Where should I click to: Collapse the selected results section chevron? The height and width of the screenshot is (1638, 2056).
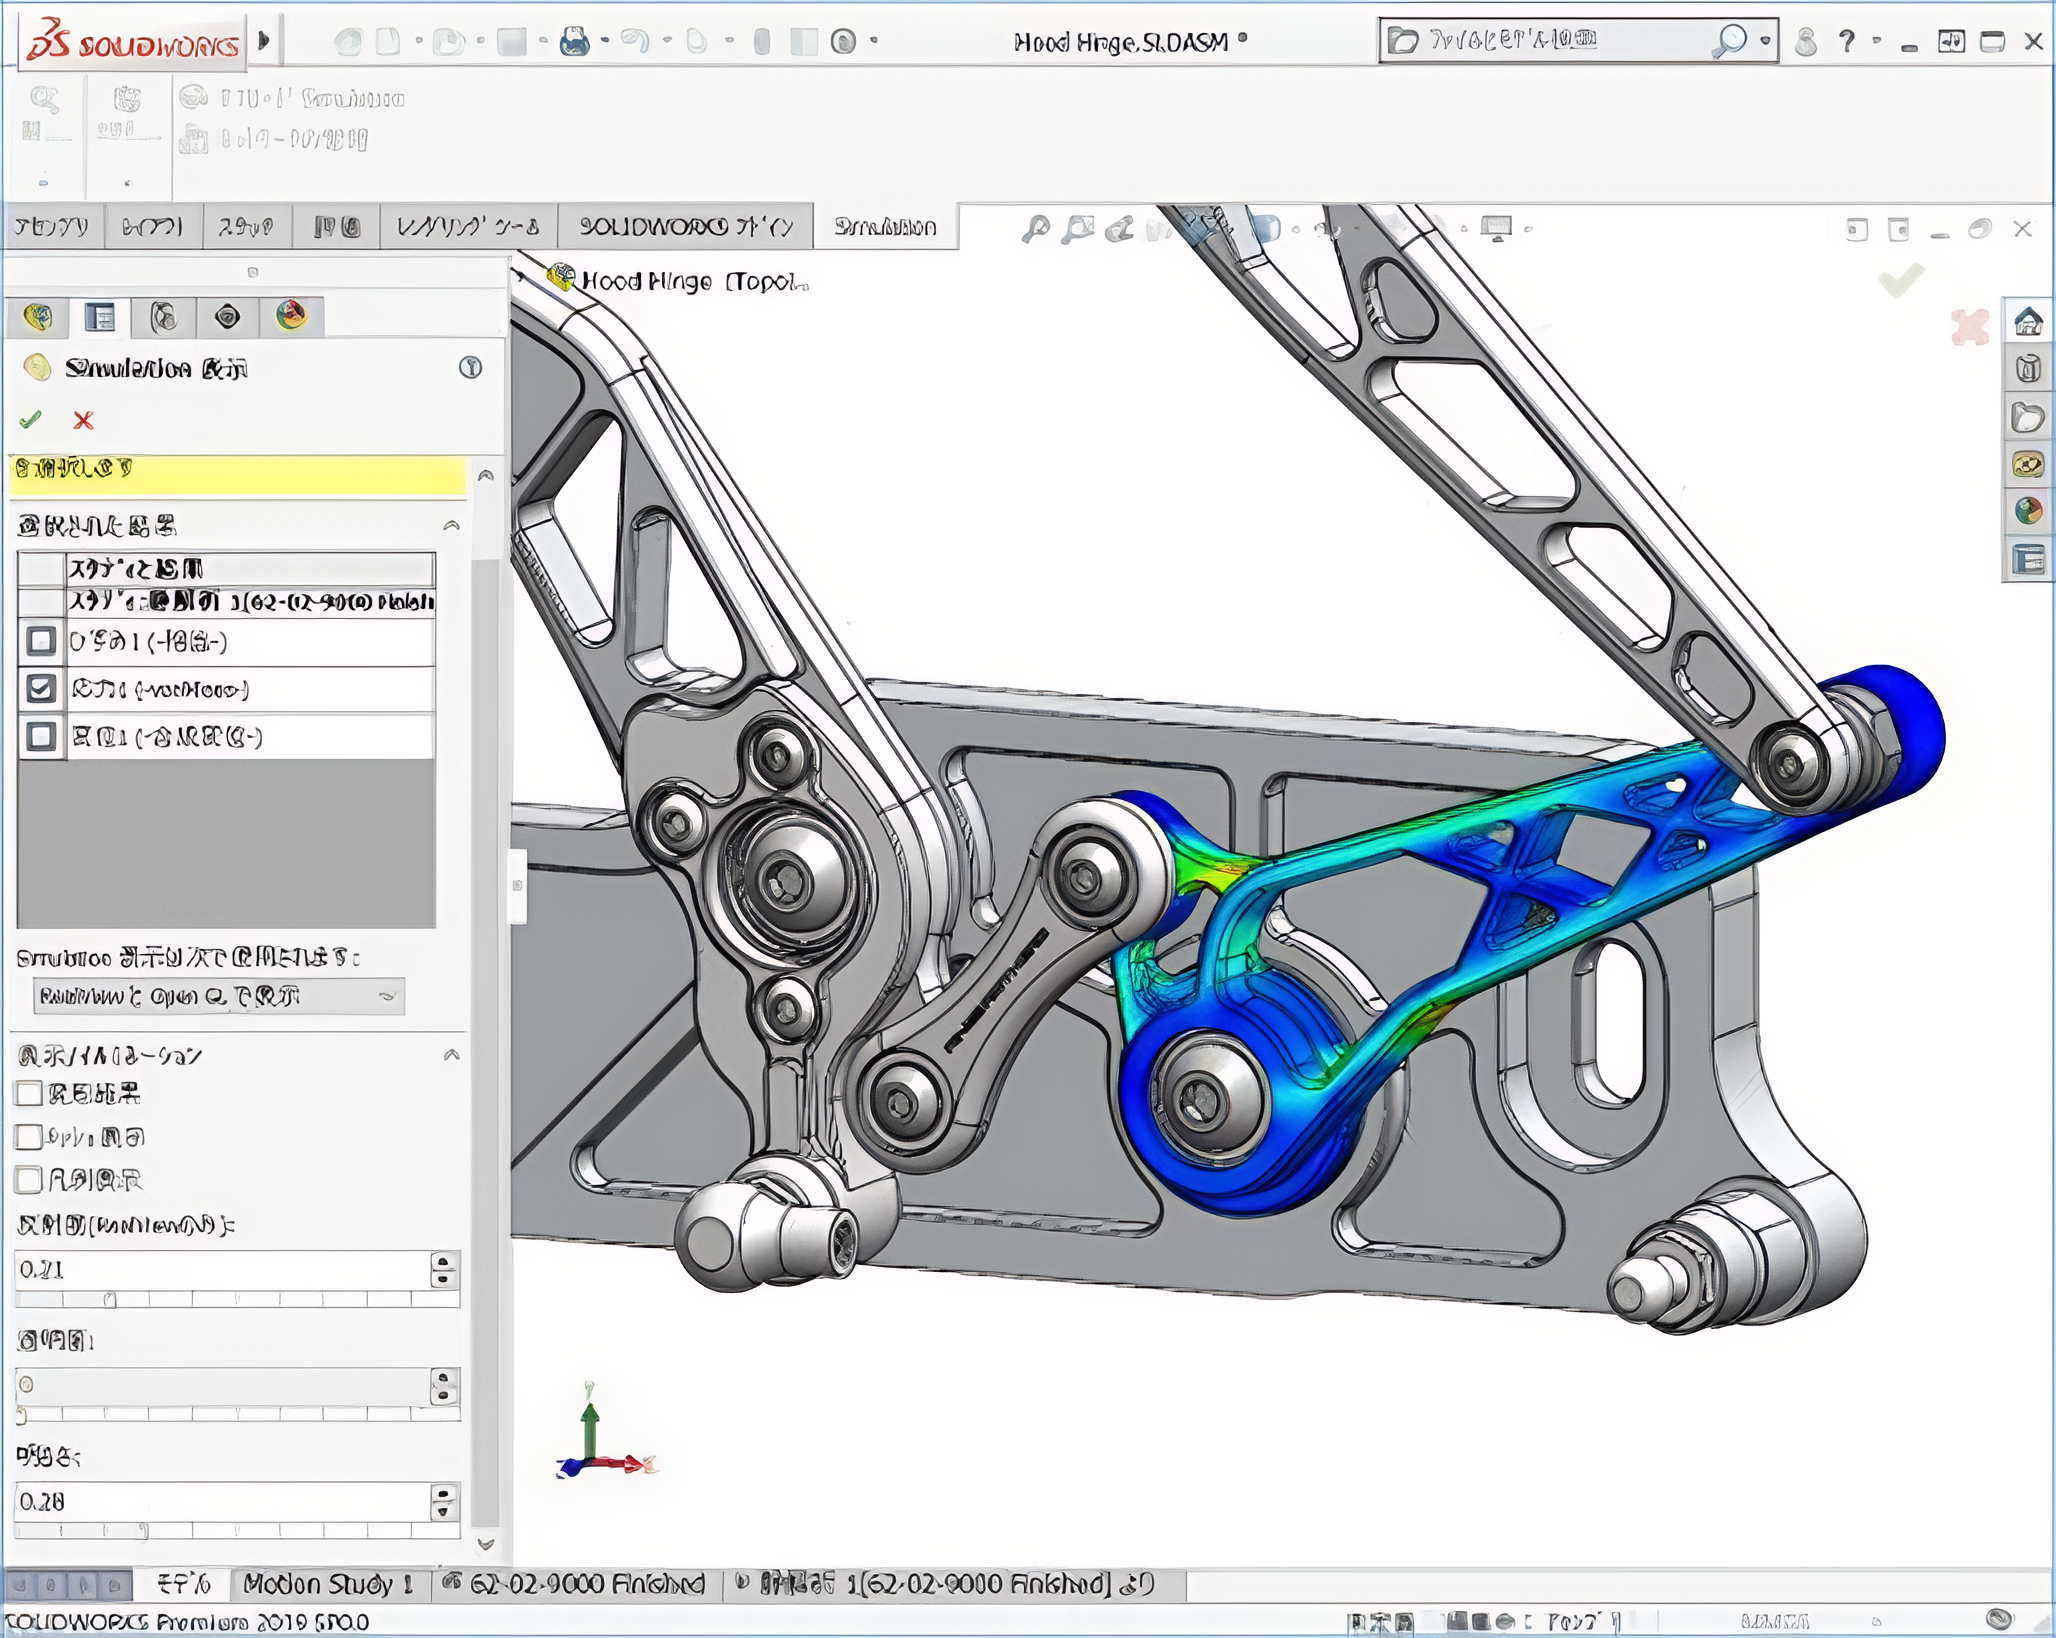point(452,526)
